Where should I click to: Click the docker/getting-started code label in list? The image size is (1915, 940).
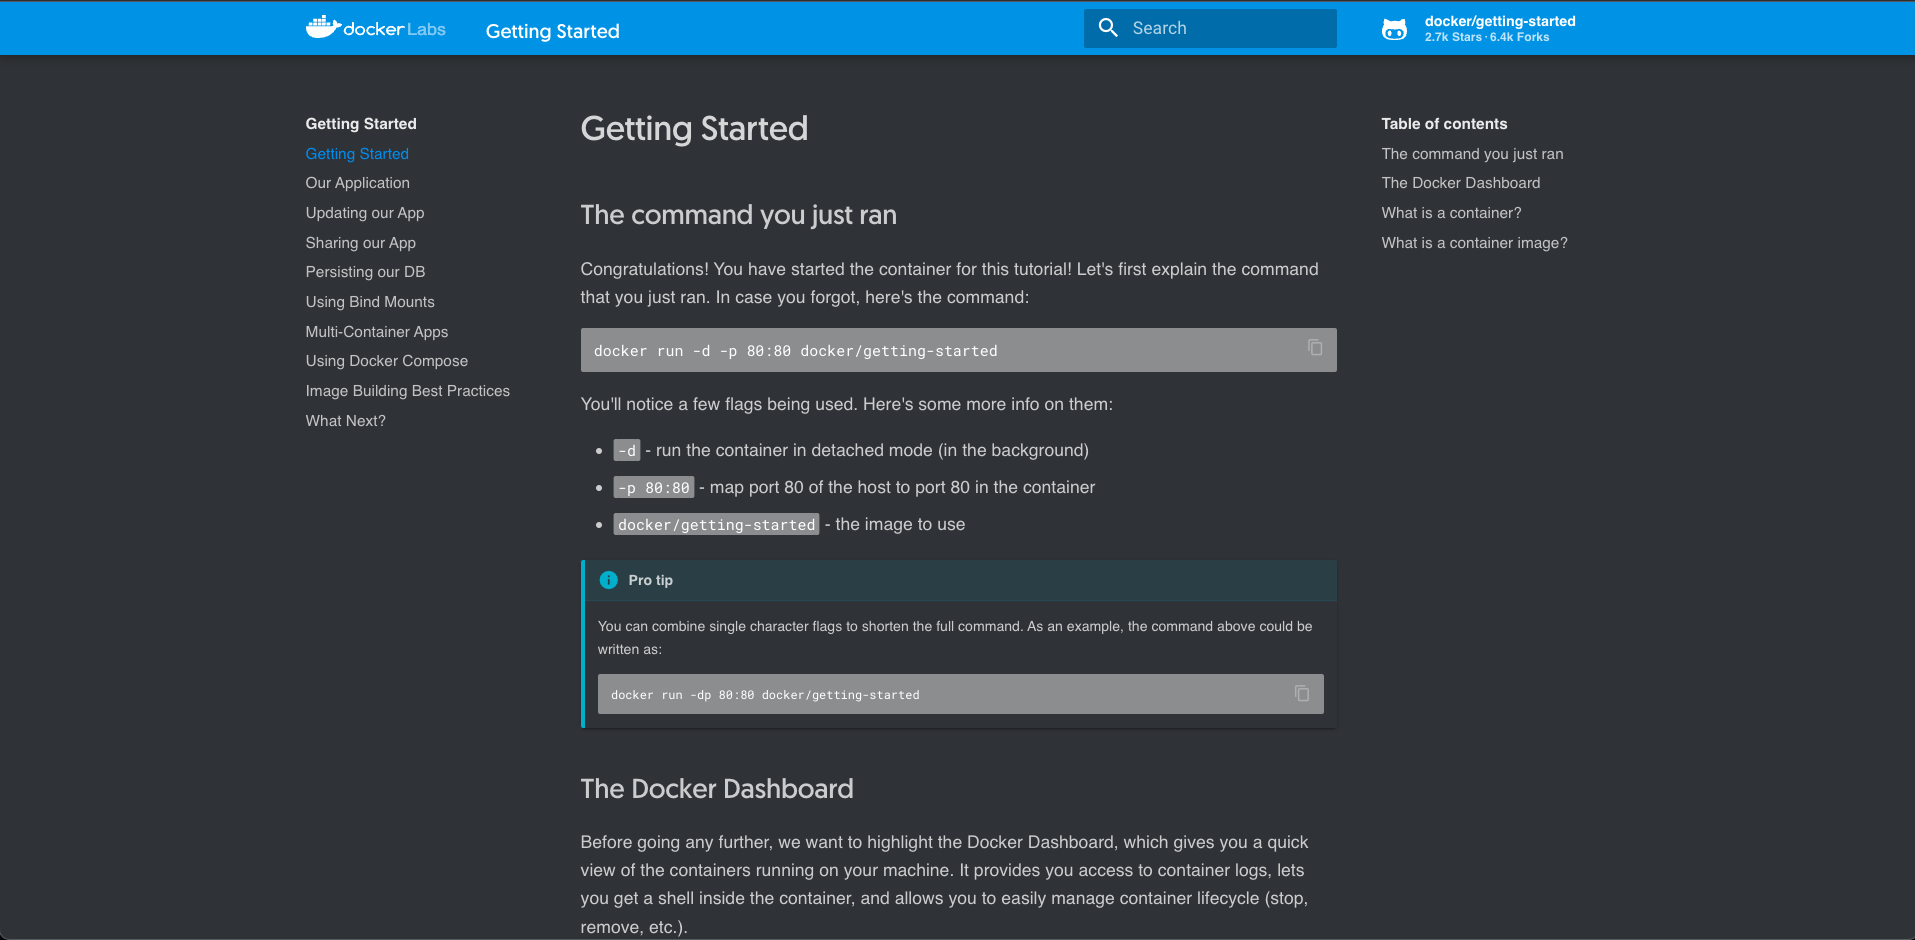pyautogui.click(x=716, y=525)
